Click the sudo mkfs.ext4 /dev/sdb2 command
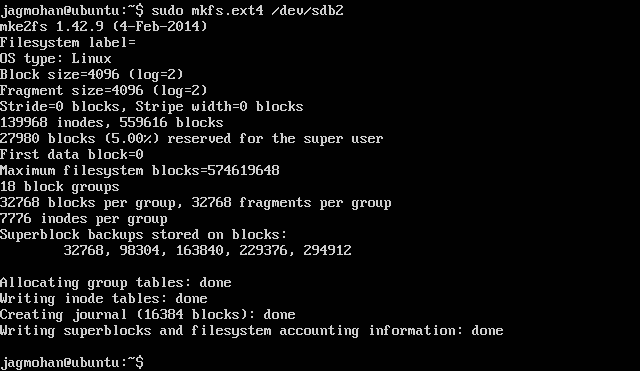This screenshot has height=371, width=640. pyautogui.click(x=248, y=11)
